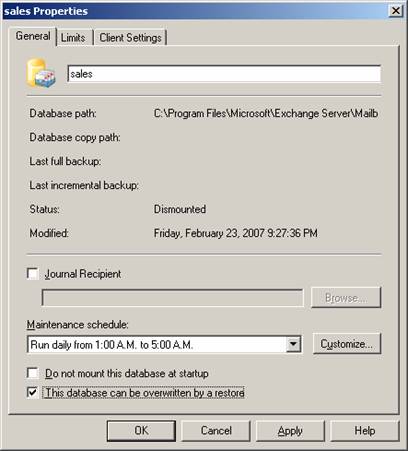Click the Browse button for journal recipient
Screen dimensions: 408x451
pos(346,297)
